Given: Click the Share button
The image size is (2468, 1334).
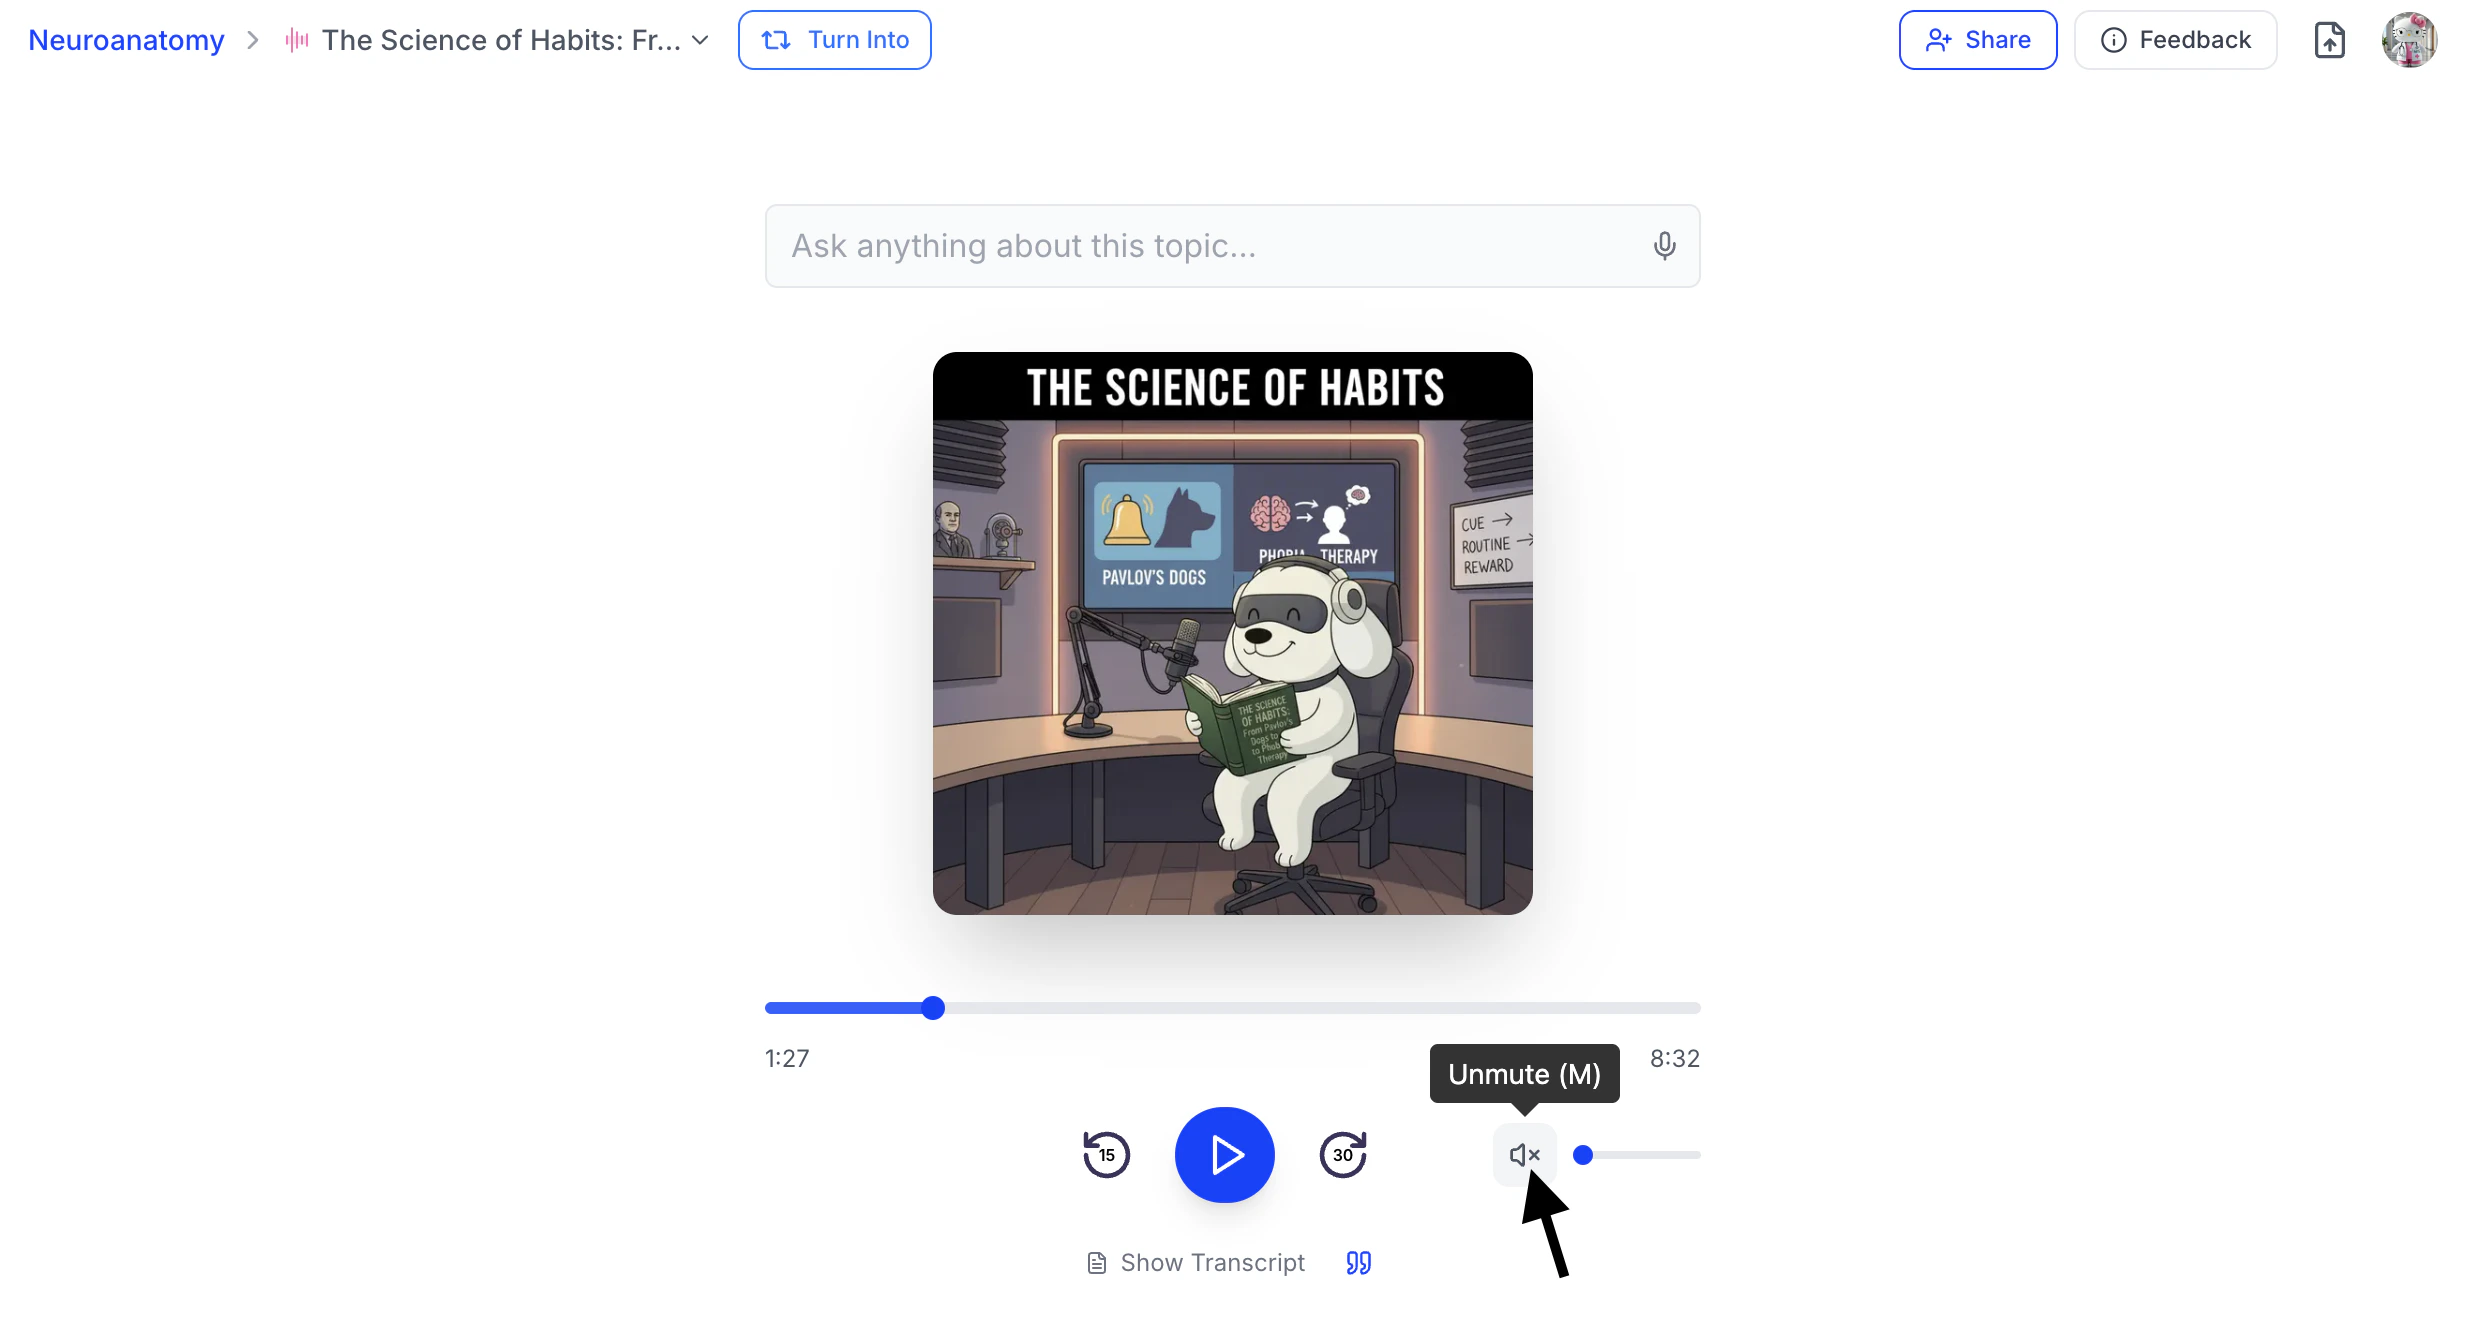Looking at the screenshot, I should (1977, 40).
